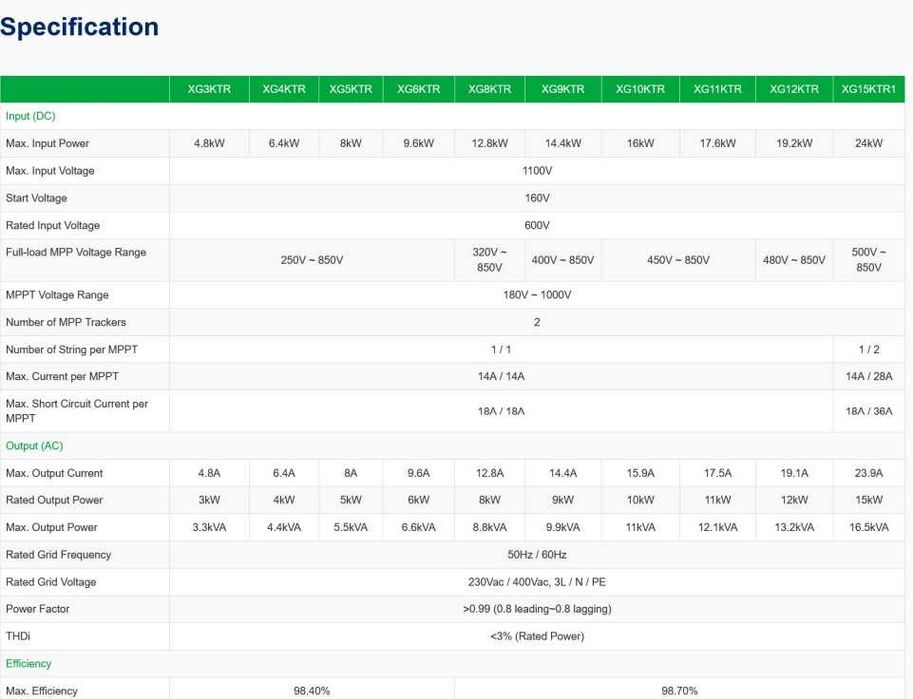Click the 4.8kW input power cell
913x699 pixels.
coord(209,143)
